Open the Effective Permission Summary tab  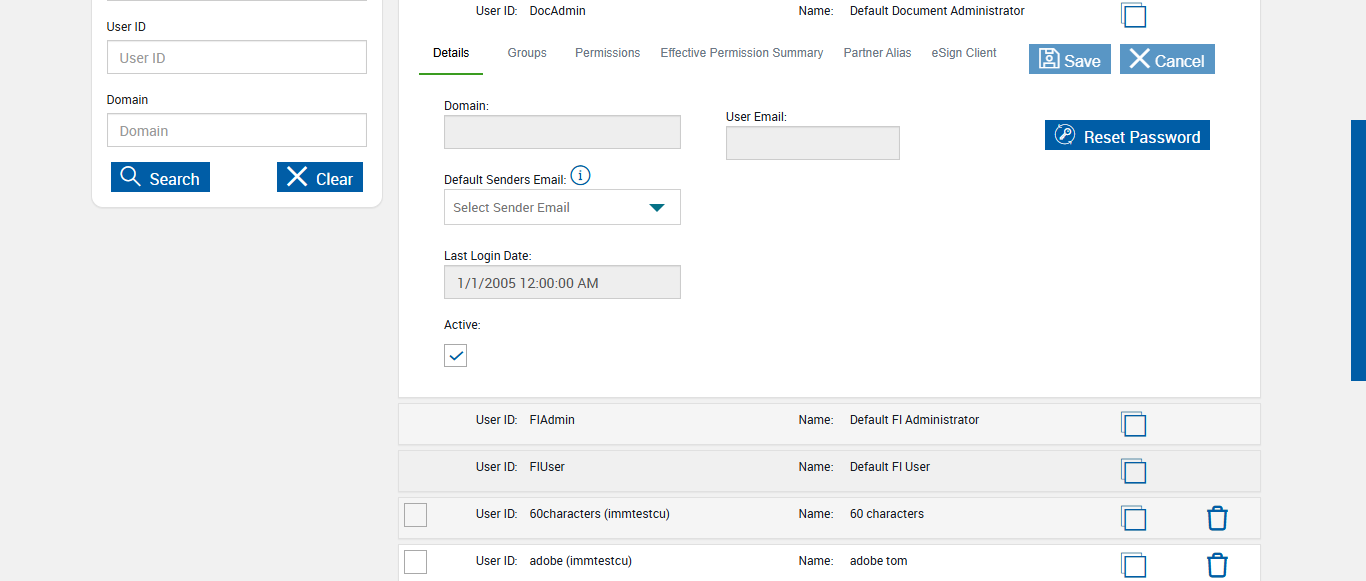(x=741, y=53)
